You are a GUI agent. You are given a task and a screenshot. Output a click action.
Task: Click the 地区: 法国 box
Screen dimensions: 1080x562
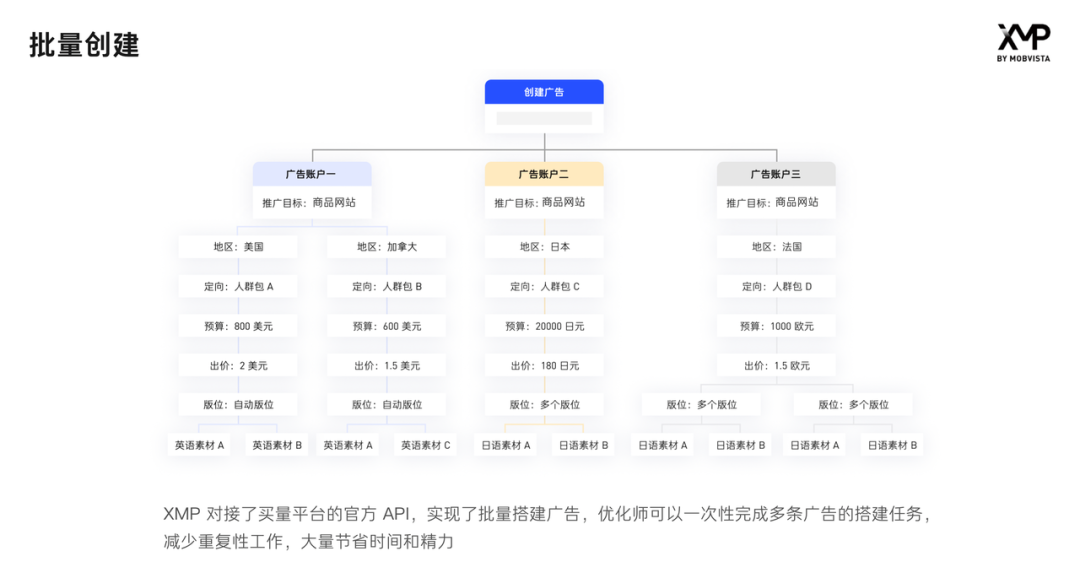[x=776, y=247]
